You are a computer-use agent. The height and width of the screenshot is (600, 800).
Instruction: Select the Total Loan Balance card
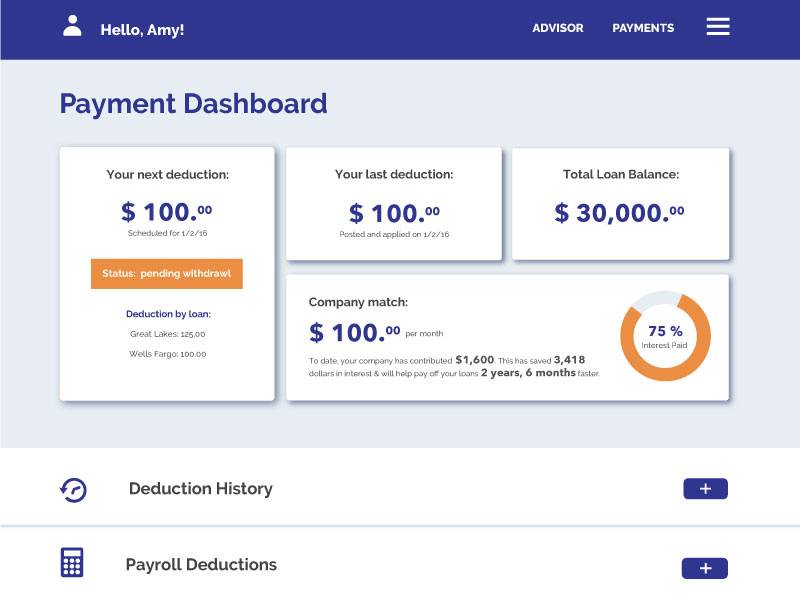[621, 204]
